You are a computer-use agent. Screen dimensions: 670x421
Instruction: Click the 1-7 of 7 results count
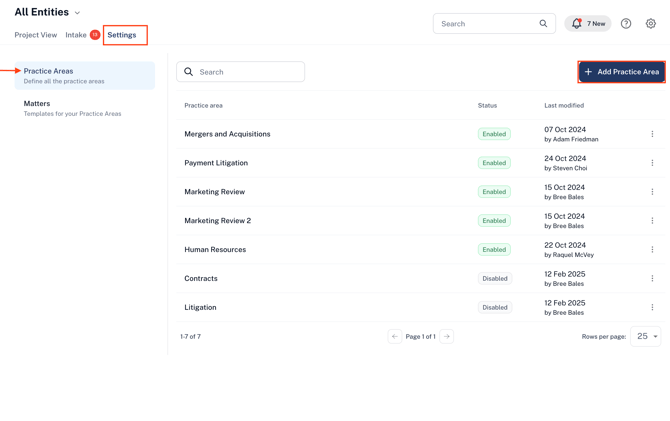point(190,336)
